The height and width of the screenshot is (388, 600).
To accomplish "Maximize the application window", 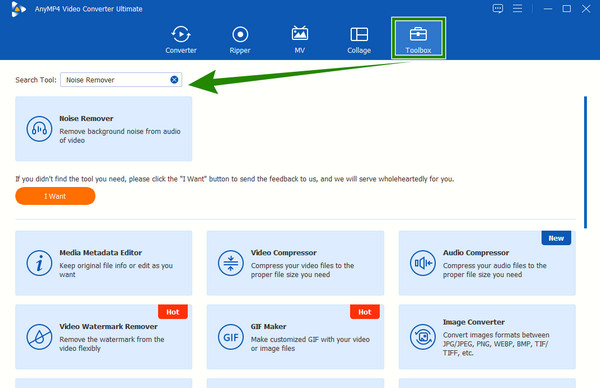I will point(567,8).
